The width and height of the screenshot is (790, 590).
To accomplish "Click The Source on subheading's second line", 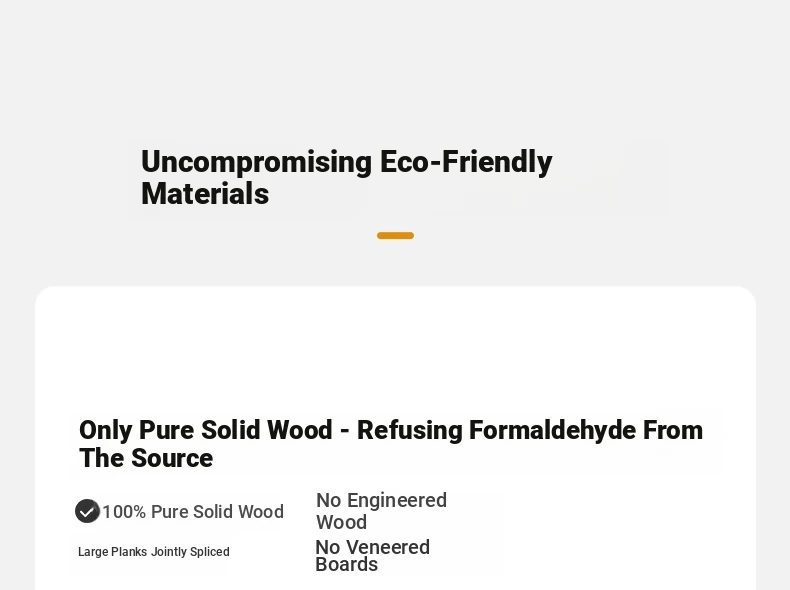I will [x=146, y=458].
